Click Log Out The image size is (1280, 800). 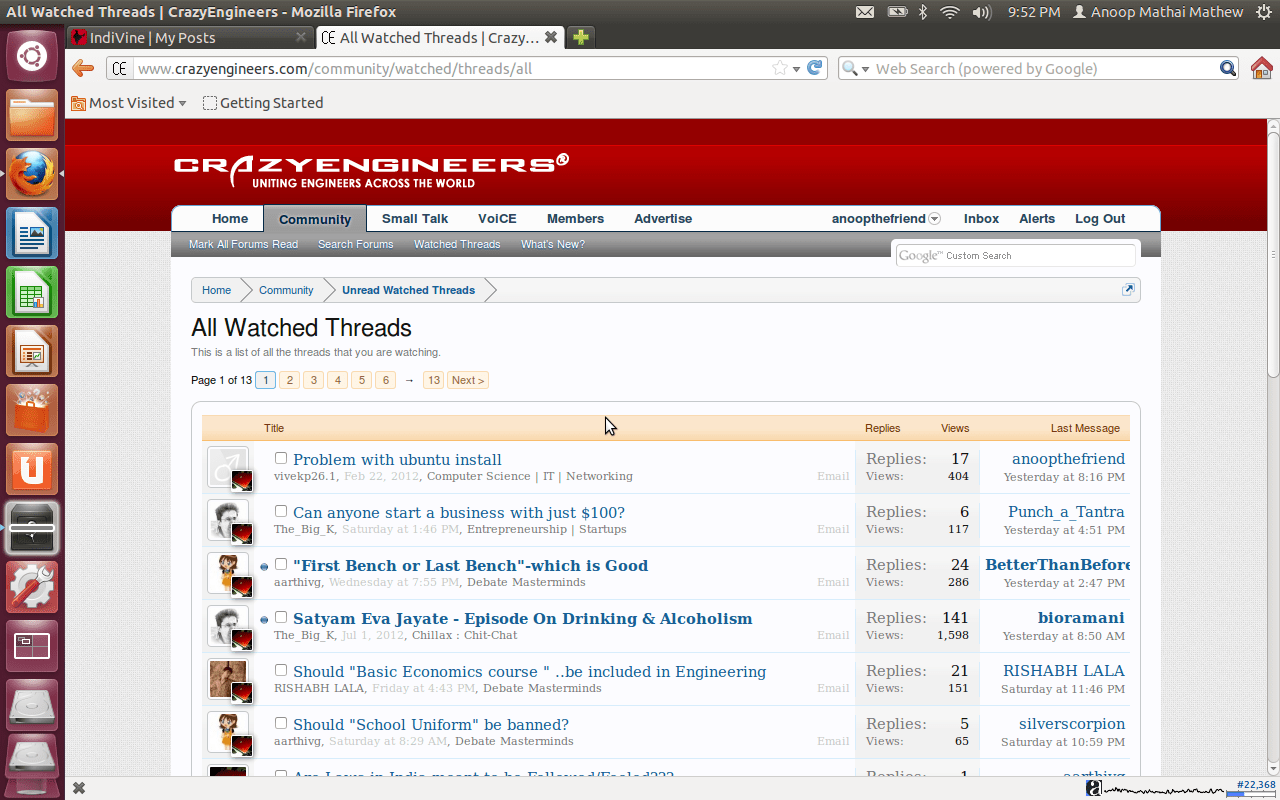(1100, 219)
